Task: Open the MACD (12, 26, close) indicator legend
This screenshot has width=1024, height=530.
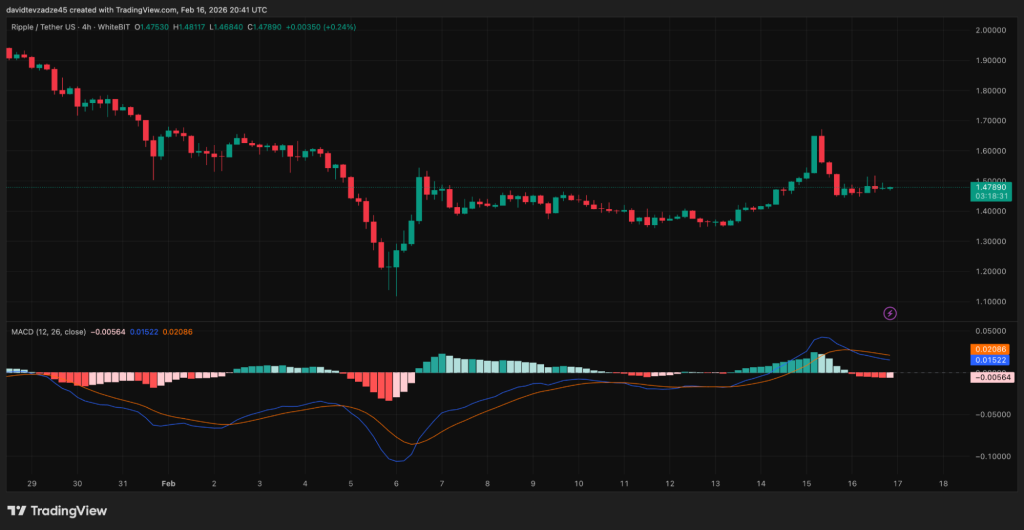Action: (46, 331)
